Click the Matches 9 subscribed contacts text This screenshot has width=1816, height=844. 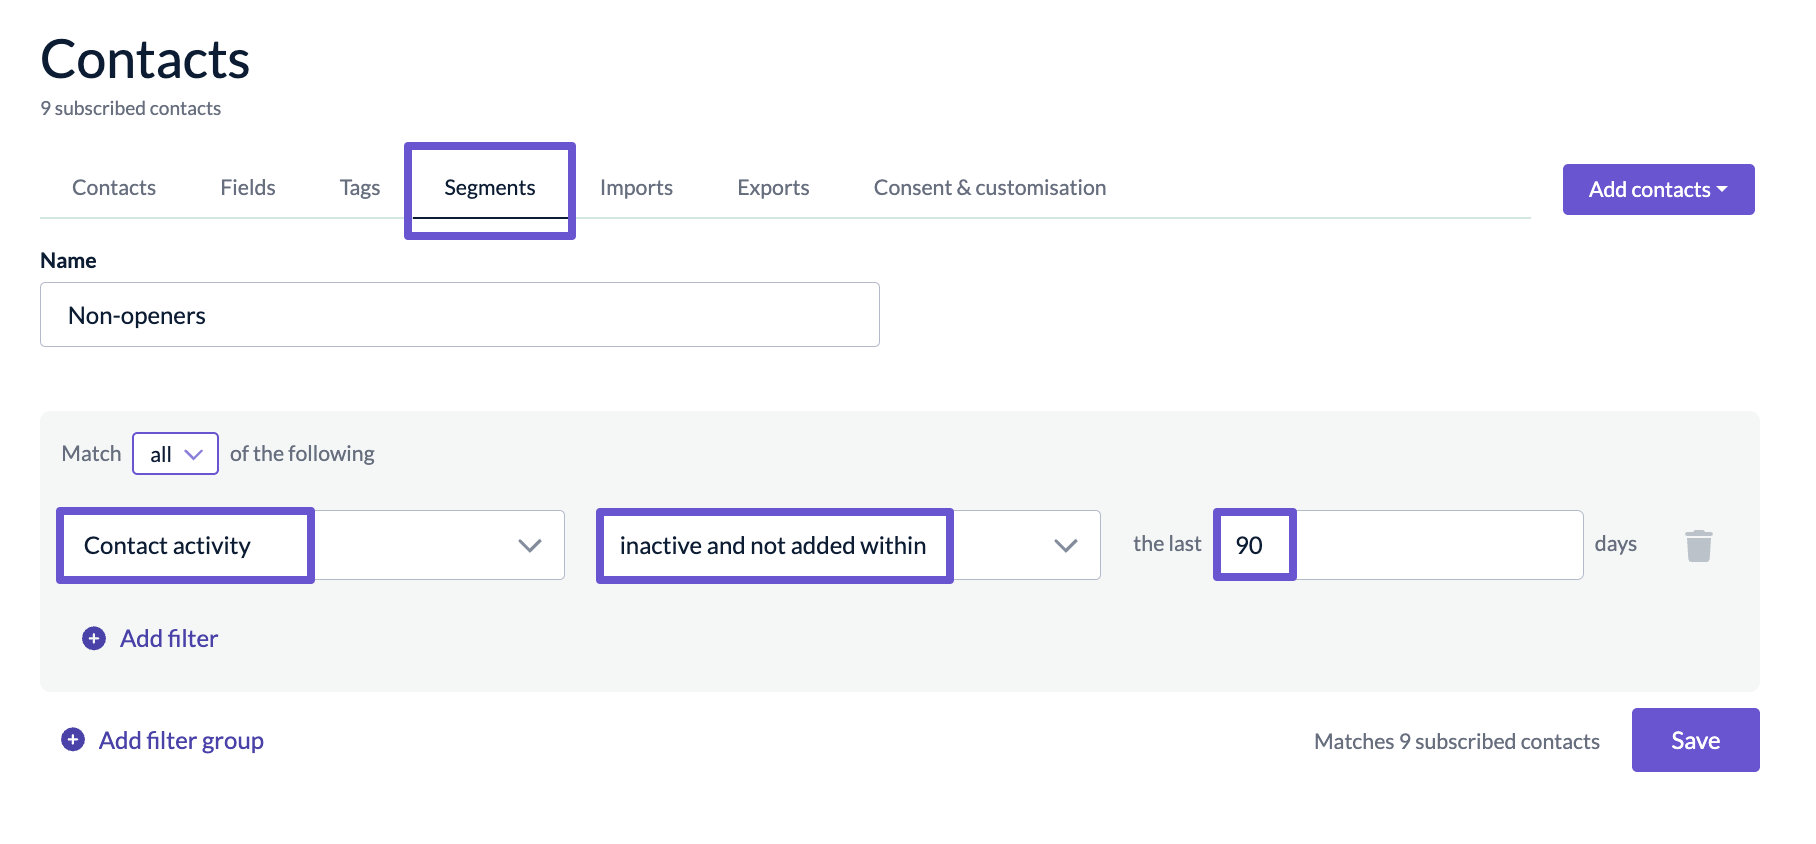[x=1456, y=741]
